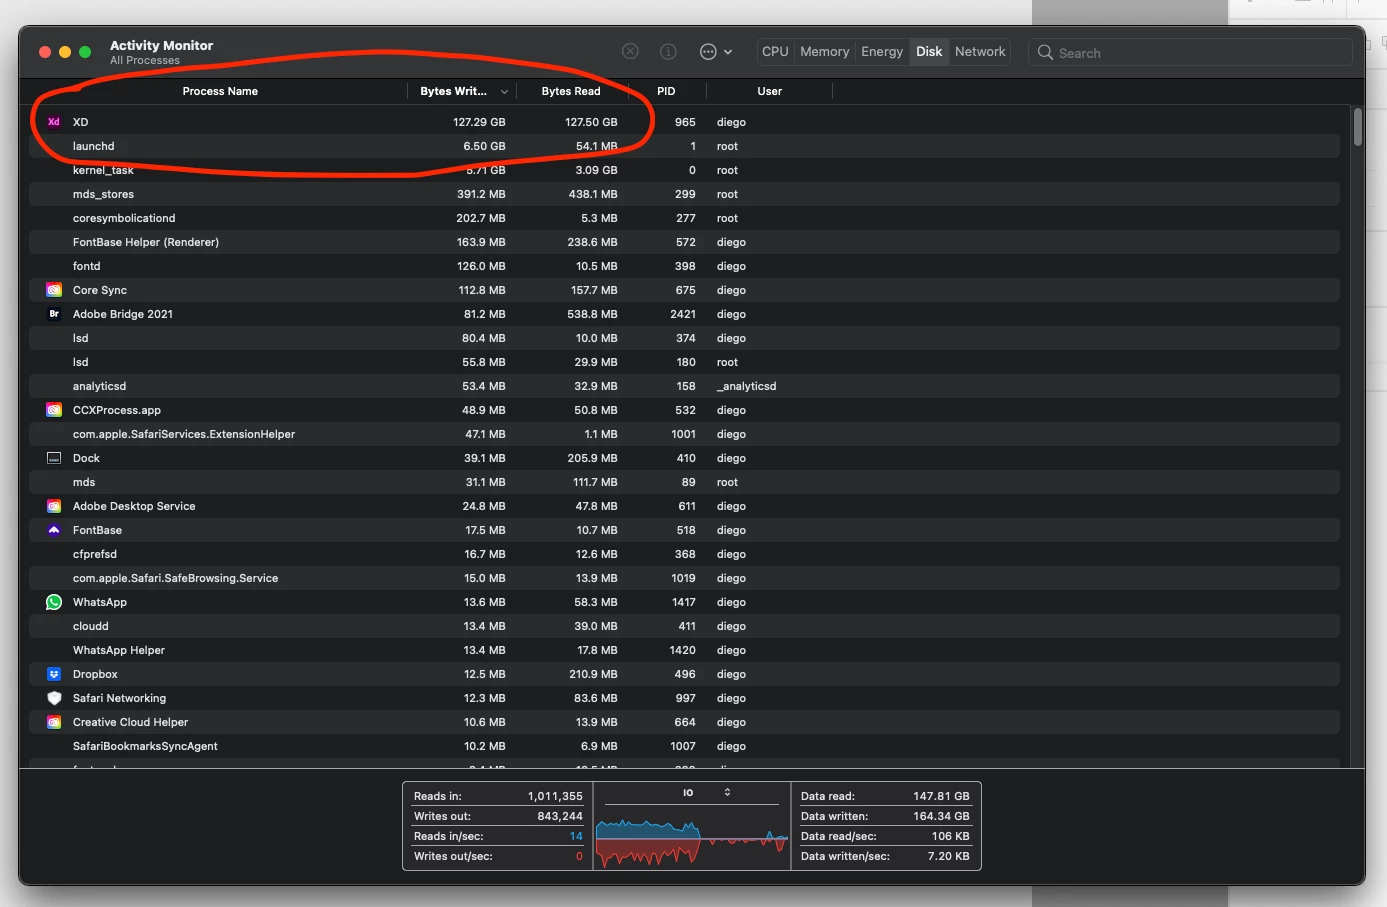
Task: Select the launchd process row
Action: (685, 146)
